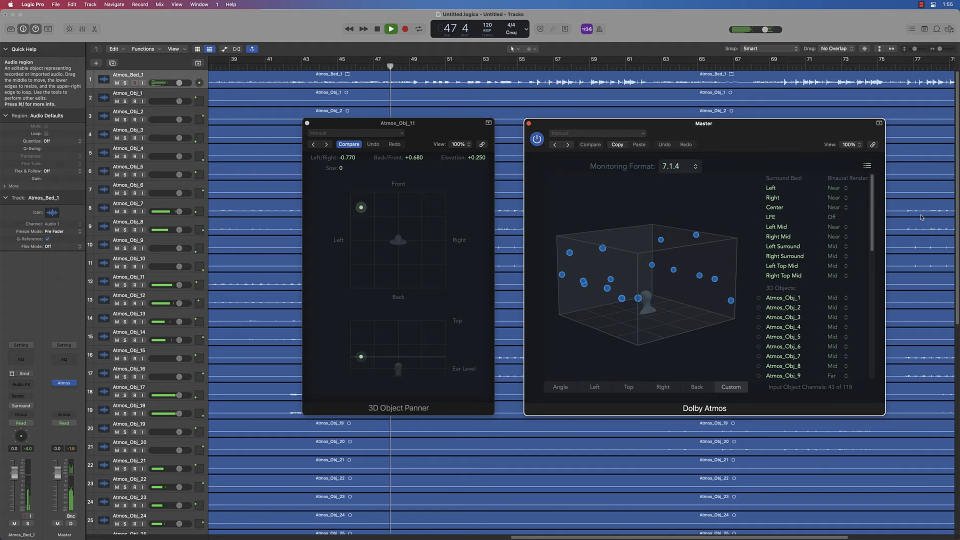
Task: Collapse the Region Audio Defaults section
Action: tap(6, 115)
